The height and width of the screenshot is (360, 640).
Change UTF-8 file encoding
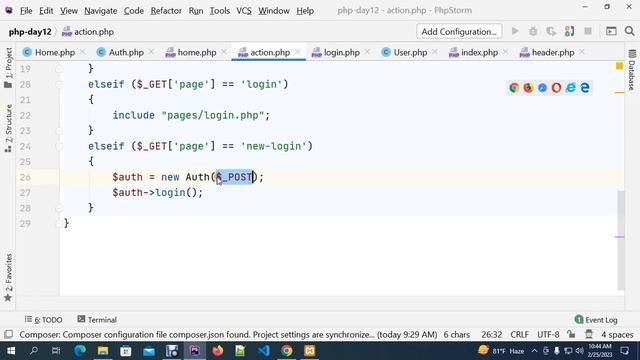click(548, 334)
